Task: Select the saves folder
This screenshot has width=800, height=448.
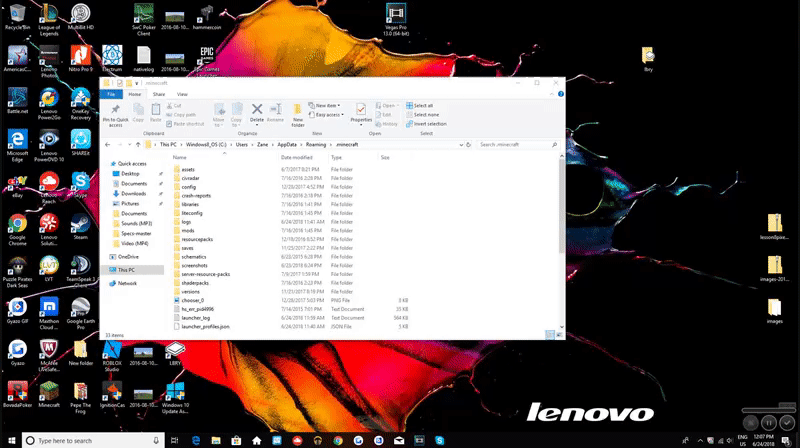Action: click(x=187, y=248)
